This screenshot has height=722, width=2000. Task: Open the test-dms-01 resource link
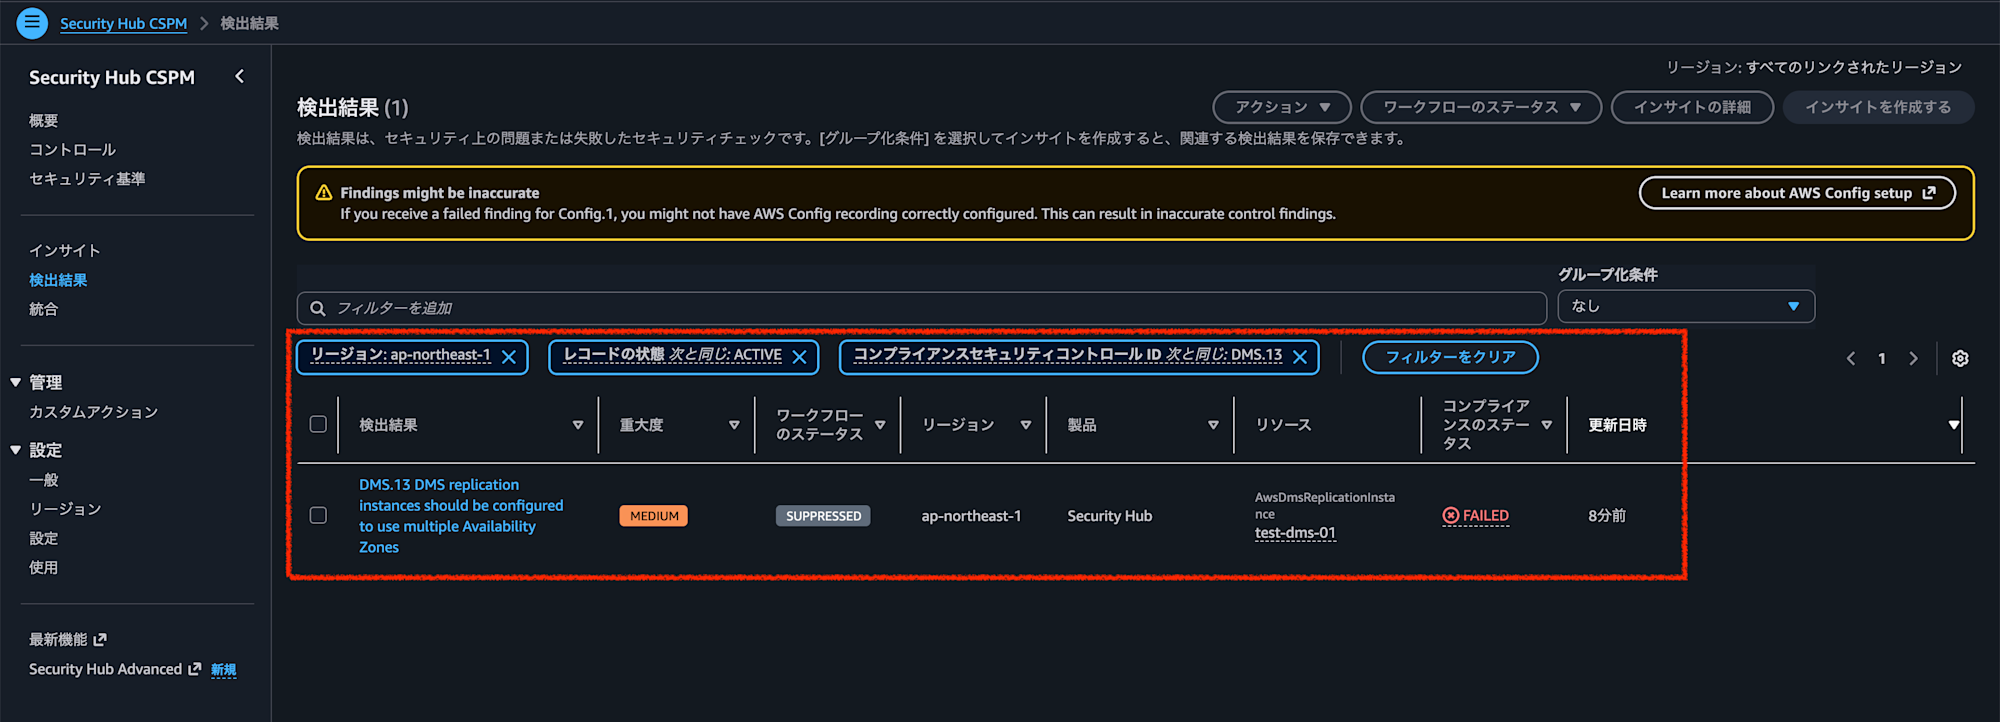click(1295, 533)
